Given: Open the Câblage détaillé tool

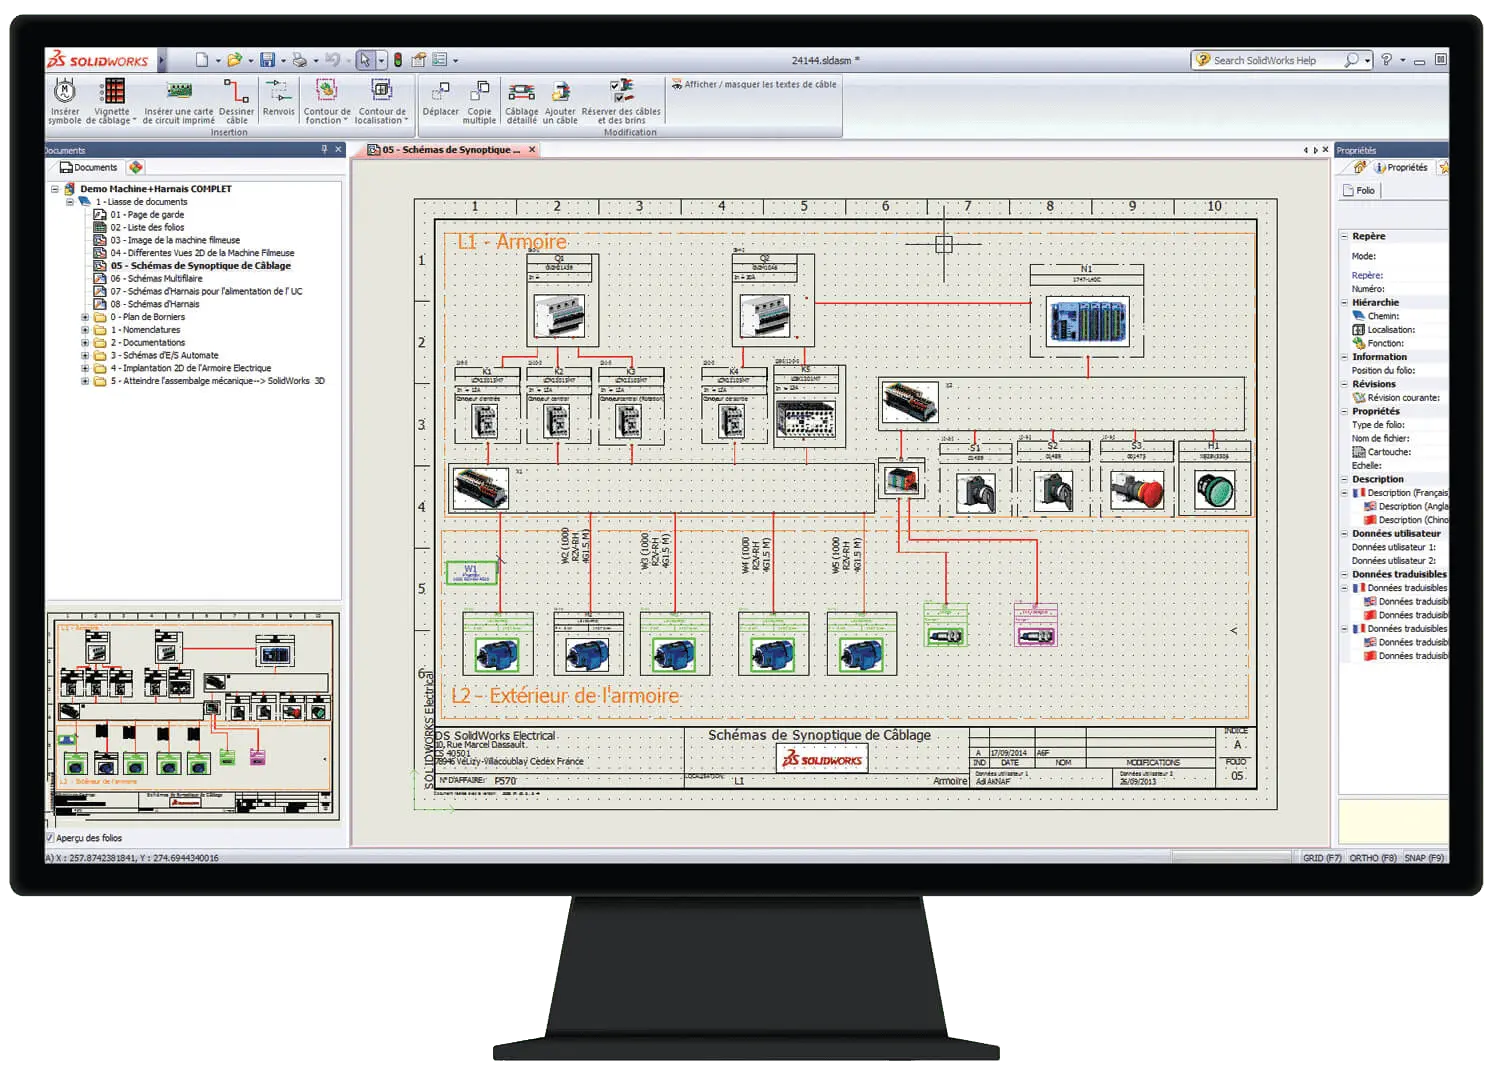Looking at the screenshot, I should tap(522, 101).
